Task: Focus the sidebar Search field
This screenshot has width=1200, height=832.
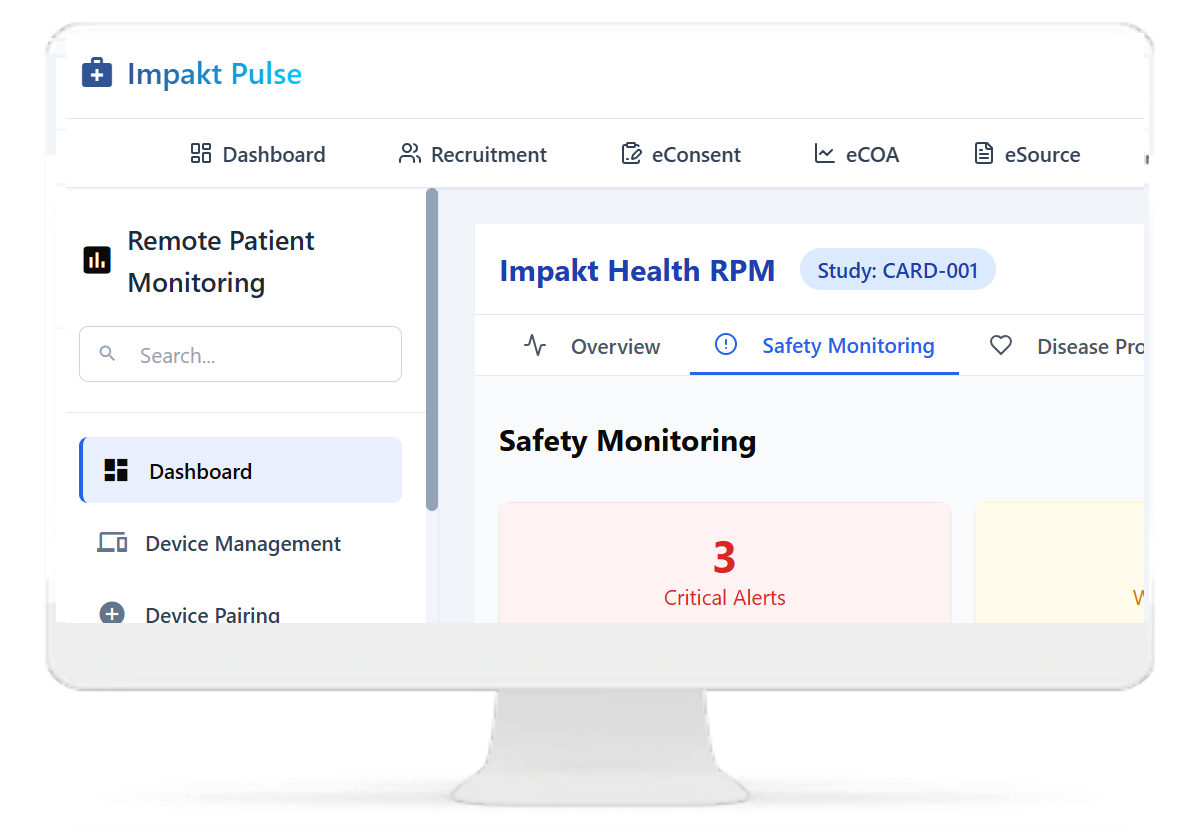Action: (241, 354)
